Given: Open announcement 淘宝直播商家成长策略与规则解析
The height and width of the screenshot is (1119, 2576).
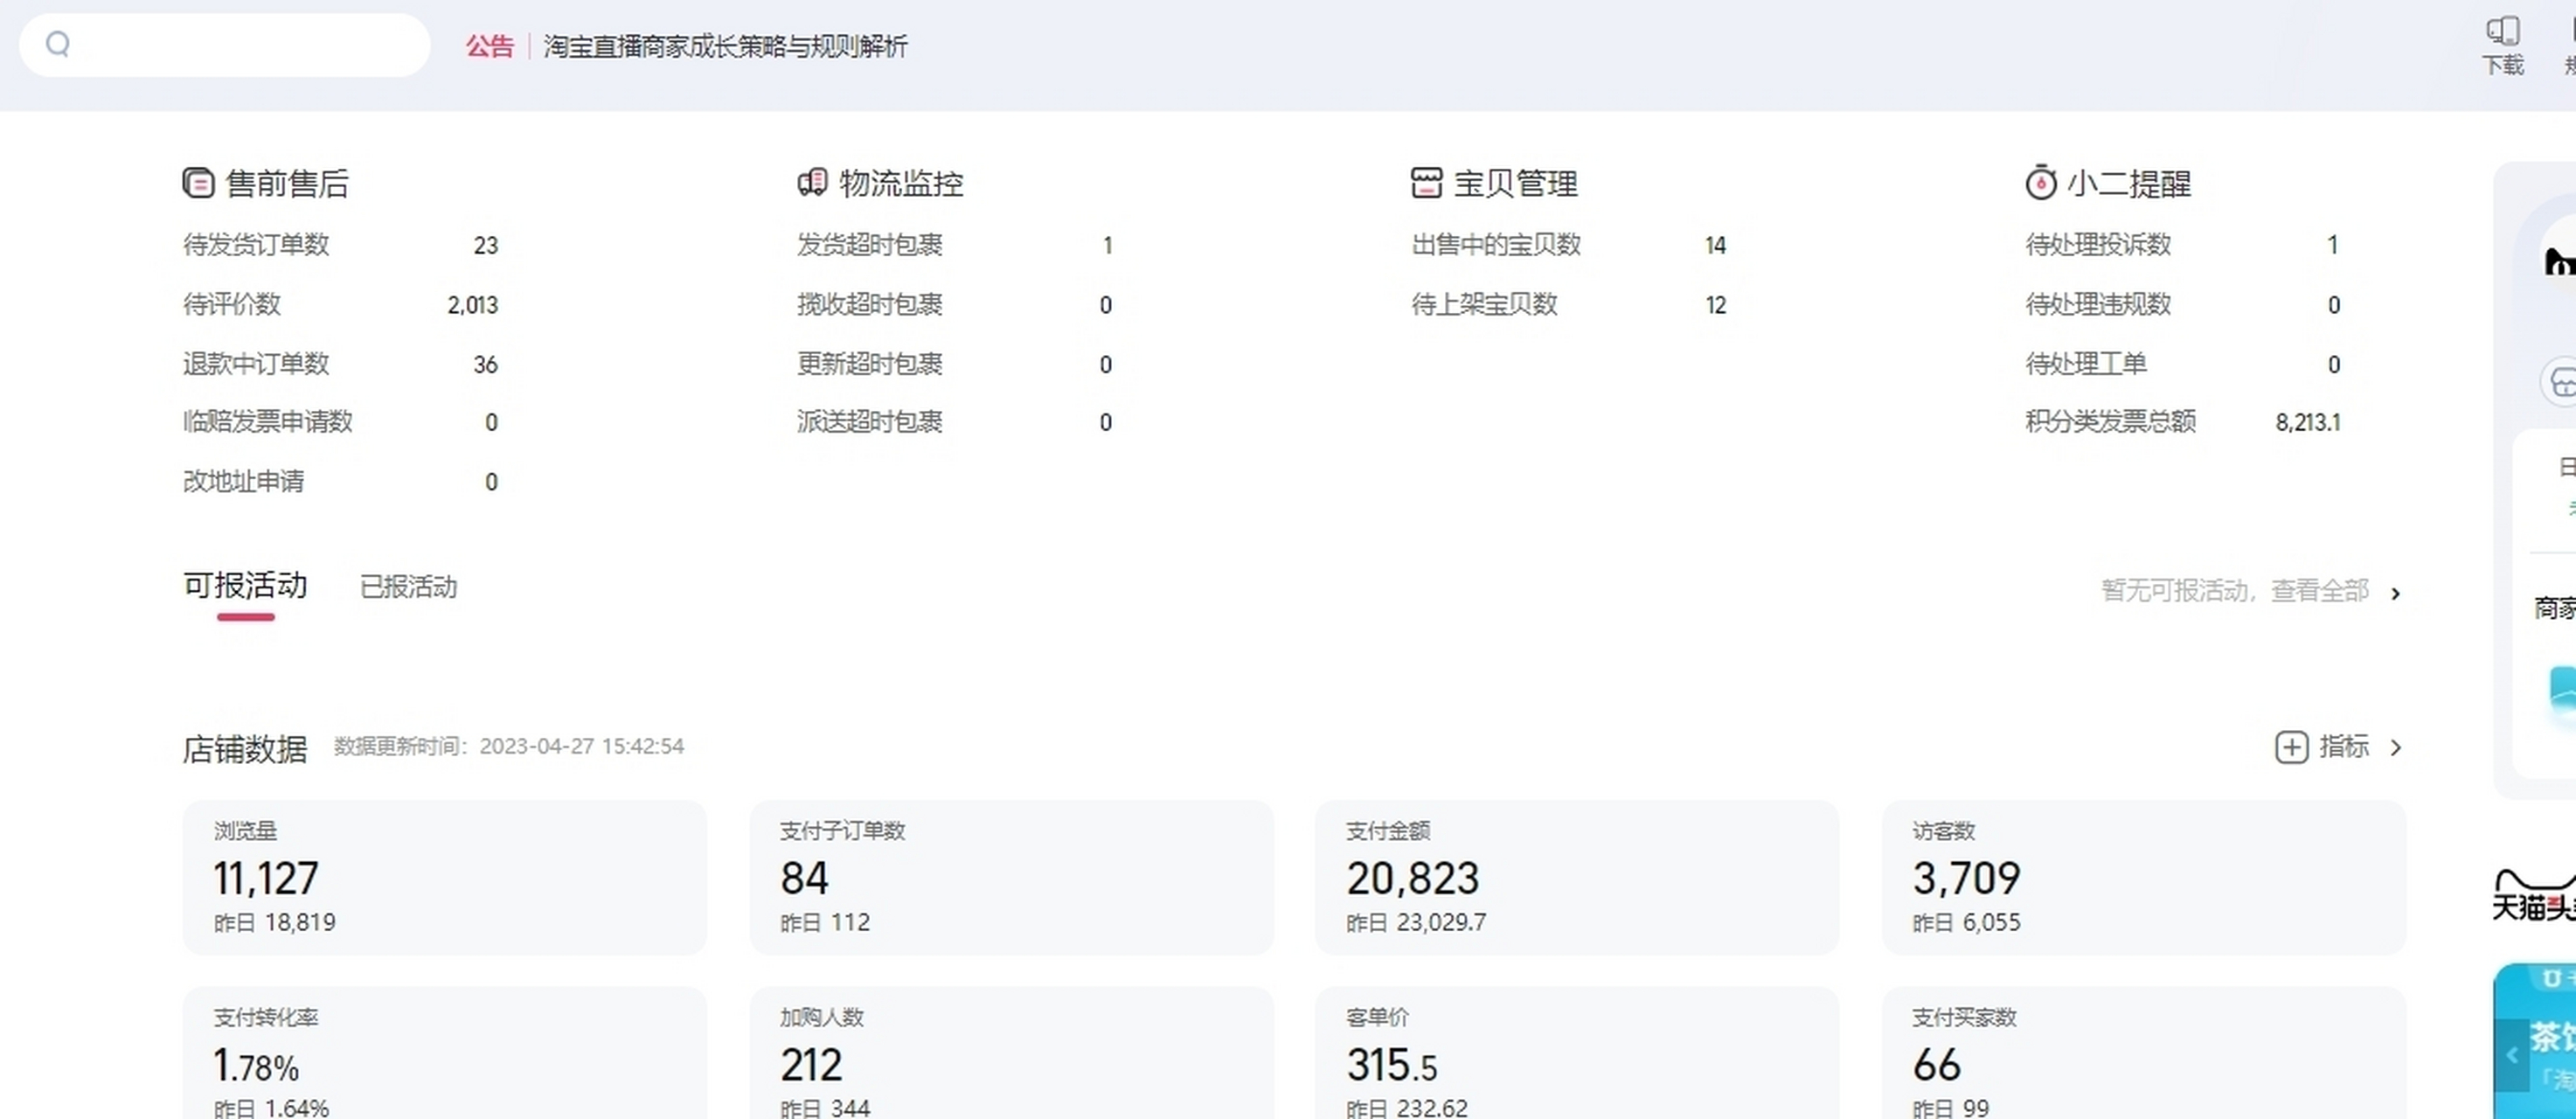Looking at the screenshot, I should [725, 46].
